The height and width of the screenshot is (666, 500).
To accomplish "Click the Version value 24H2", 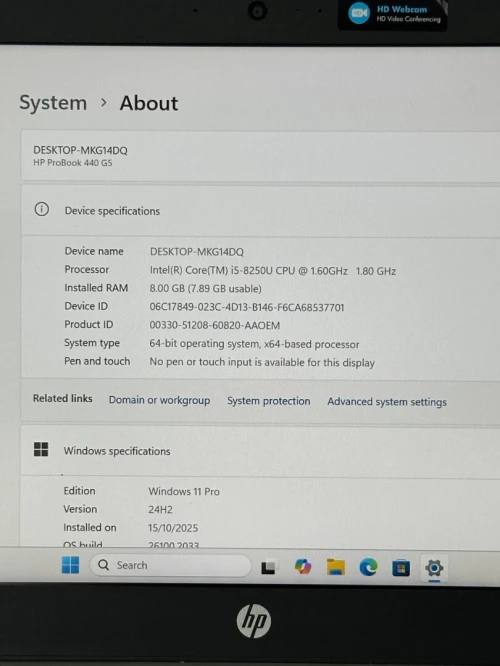I will (160, 510).
